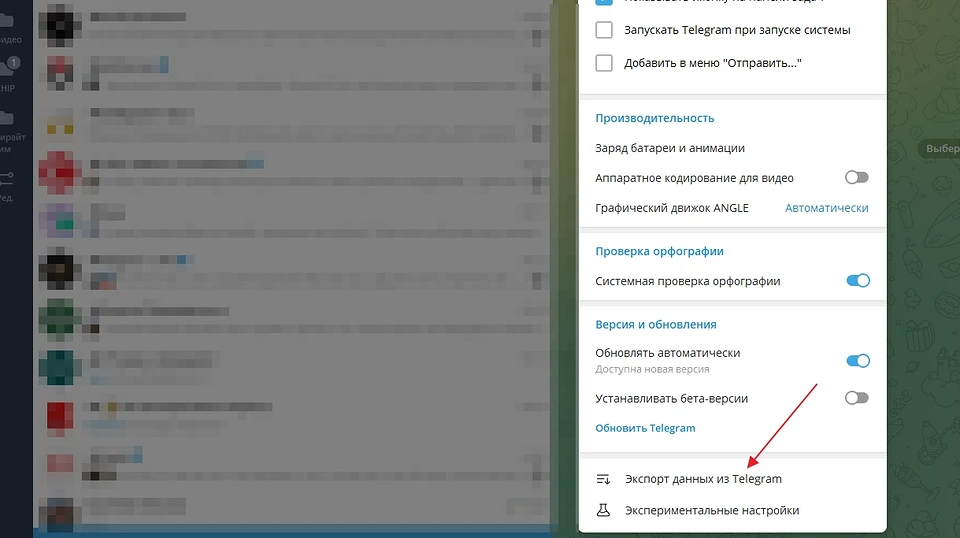Image resolution: width=960 pixels, height=538 pixels.
Task: Select the sidebar folder below CHIP
Action: 10,132
